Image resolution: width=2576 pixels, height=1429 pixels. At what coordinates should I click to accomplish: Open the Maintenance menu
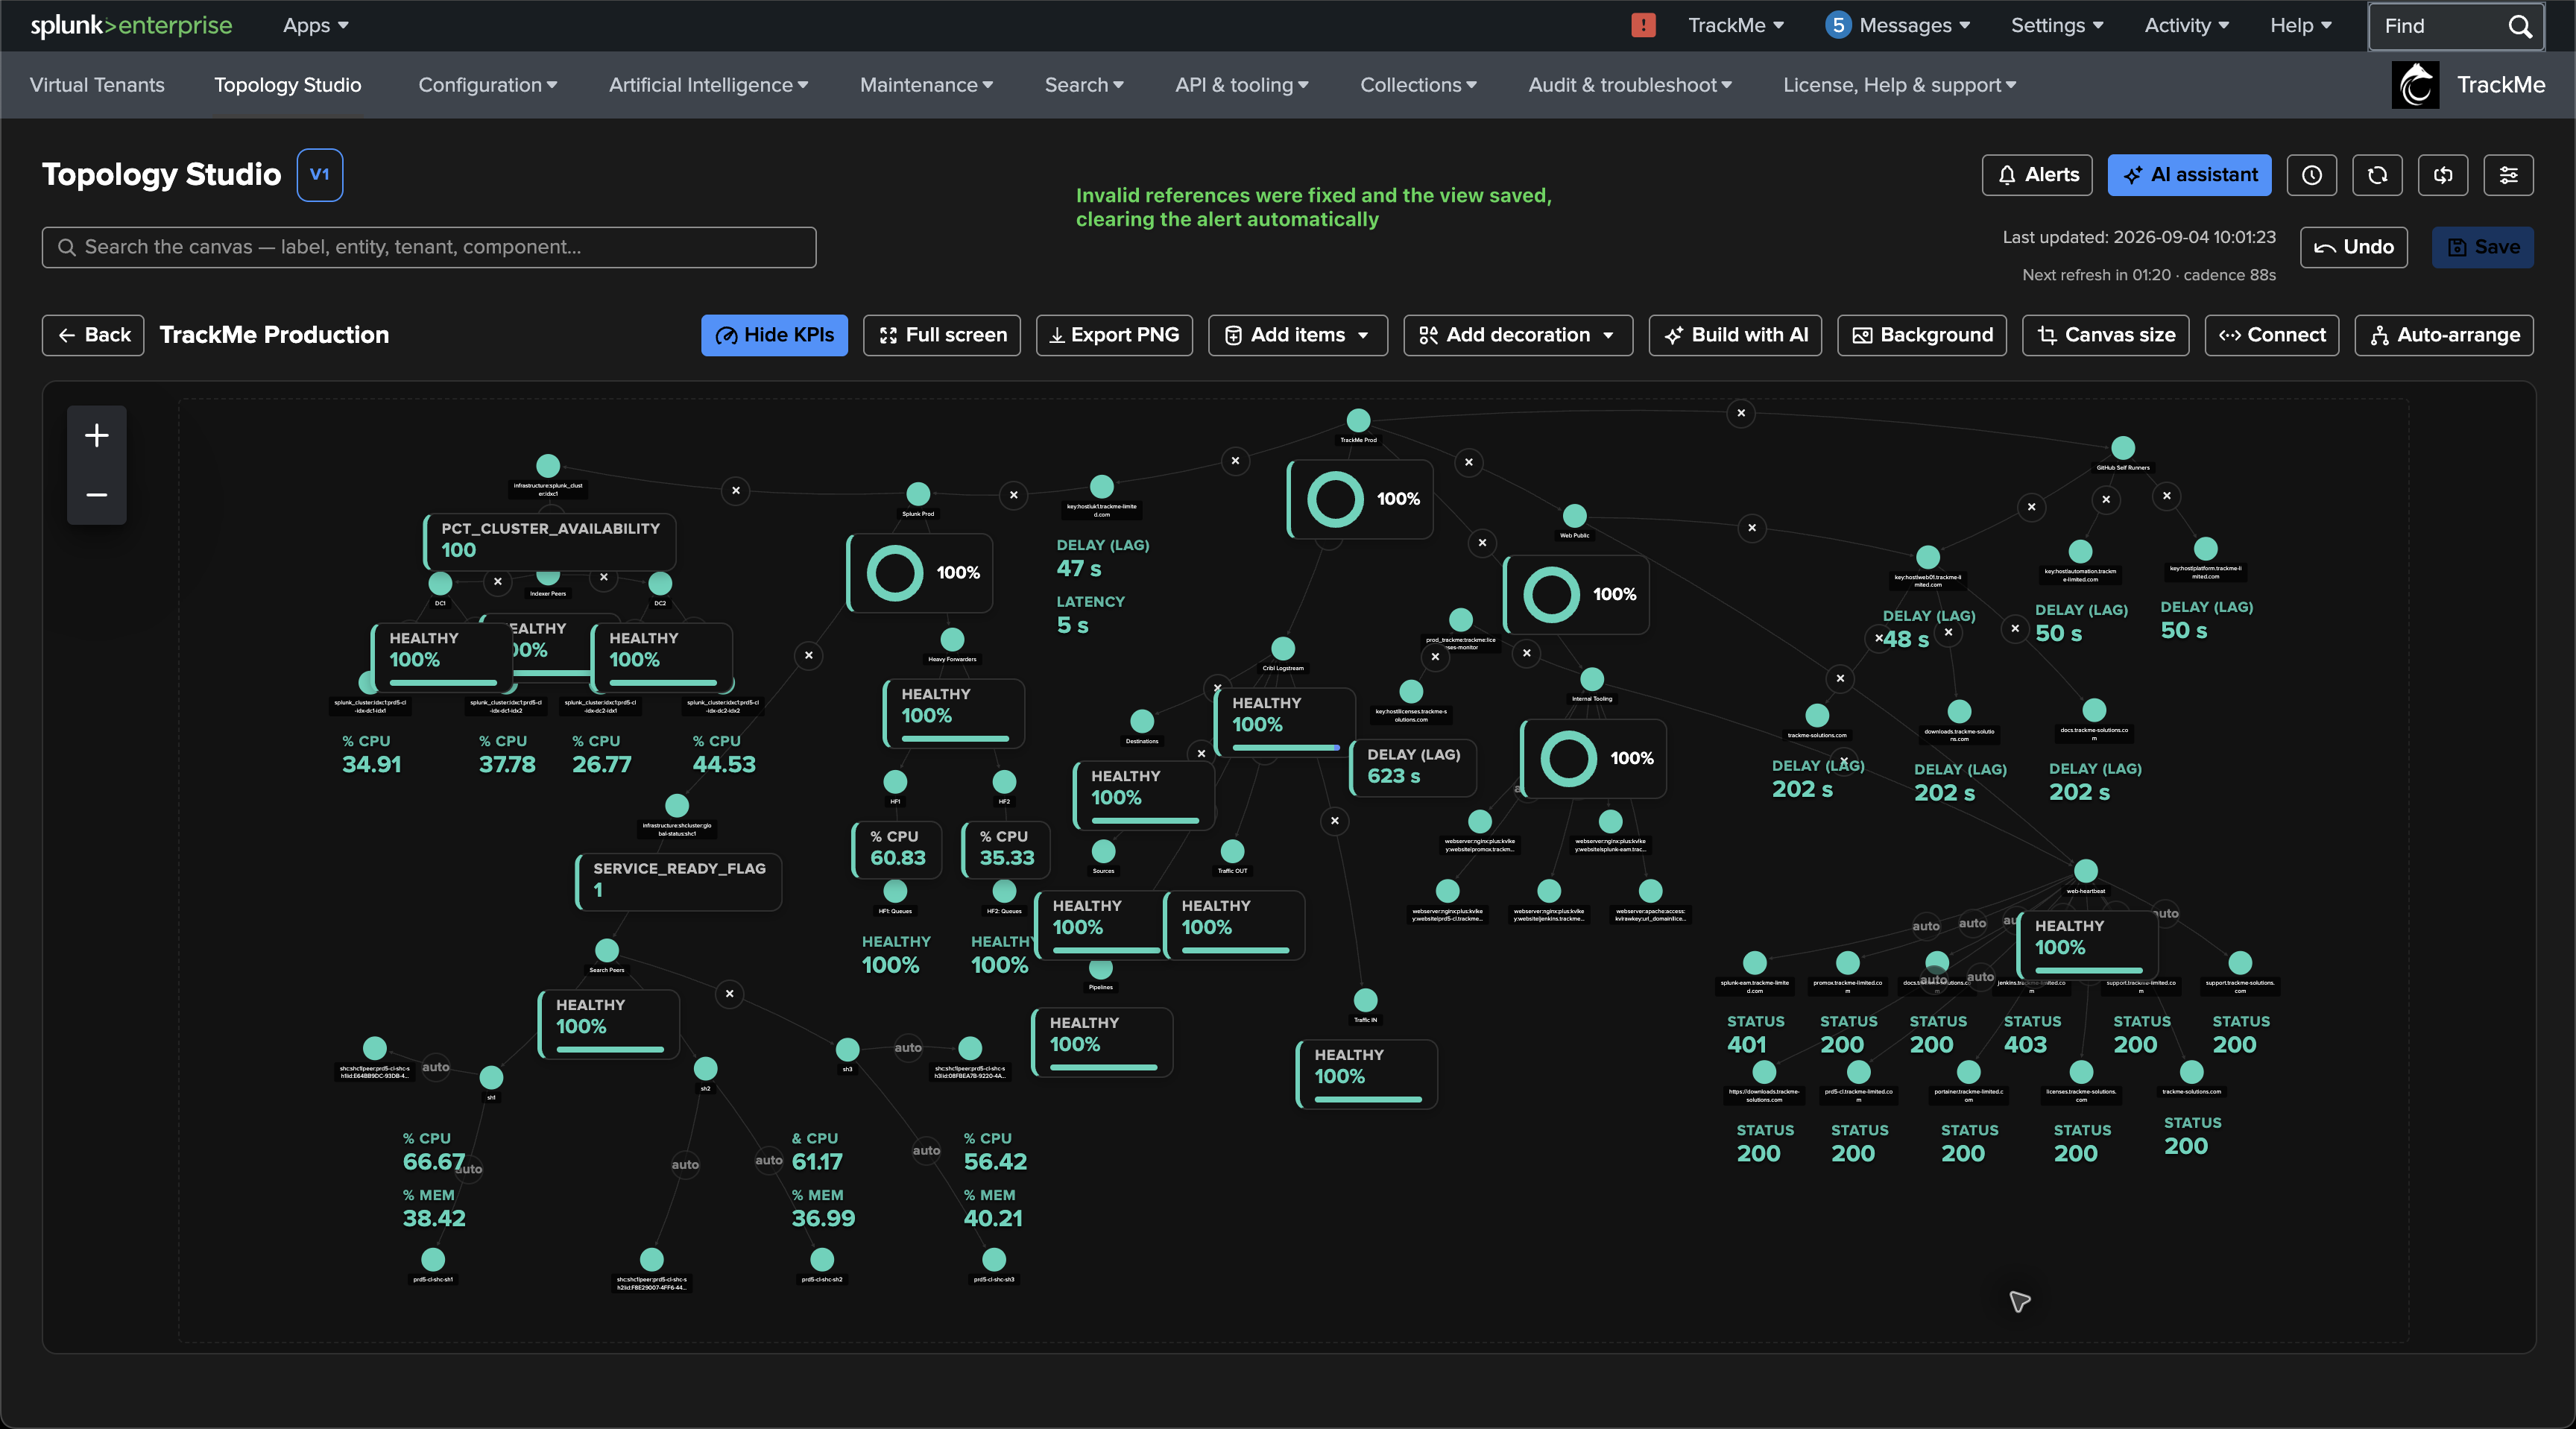tap(926, 85)
